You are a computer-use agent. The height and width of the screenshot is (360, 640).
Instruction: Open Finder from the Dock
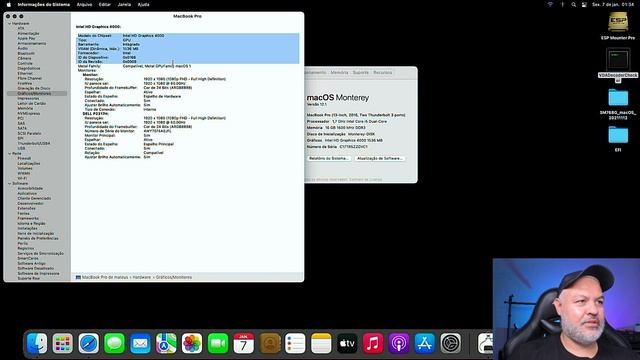(37, 343)
